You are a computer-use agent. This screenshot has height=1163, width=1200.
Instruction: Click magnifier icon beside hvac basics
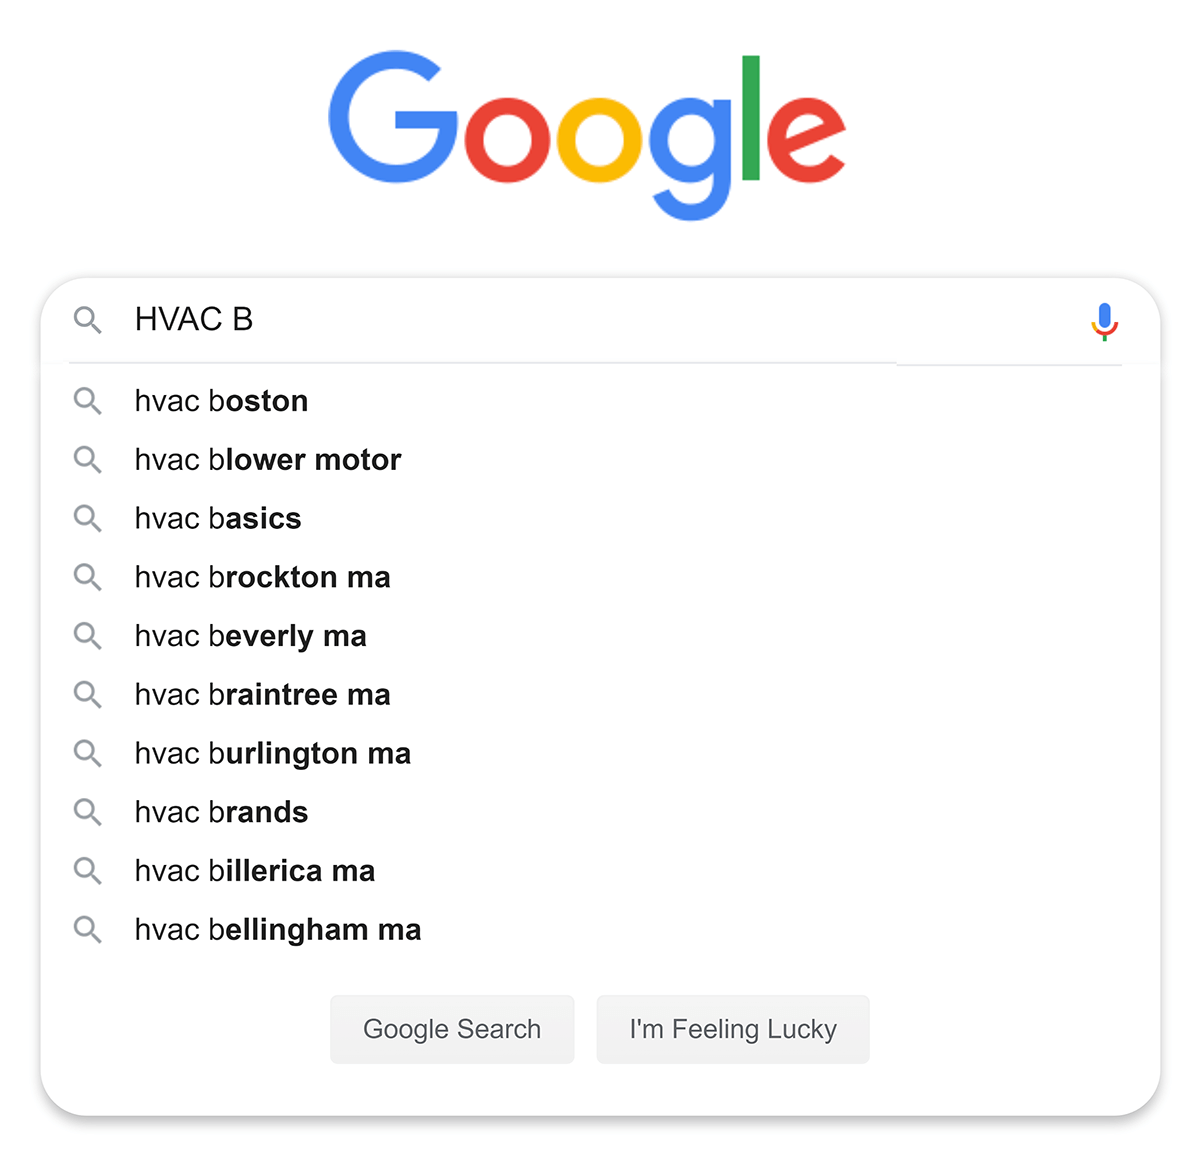point(88,518)
